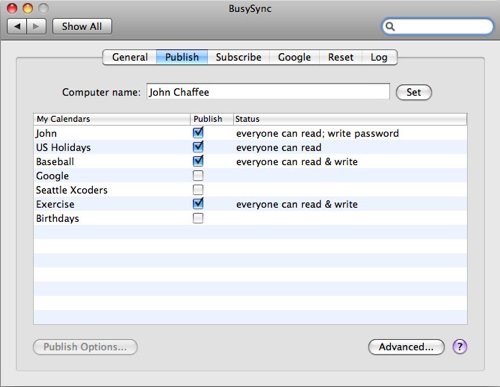
Task: Select the Exercise calendar name
Action: 55,204
